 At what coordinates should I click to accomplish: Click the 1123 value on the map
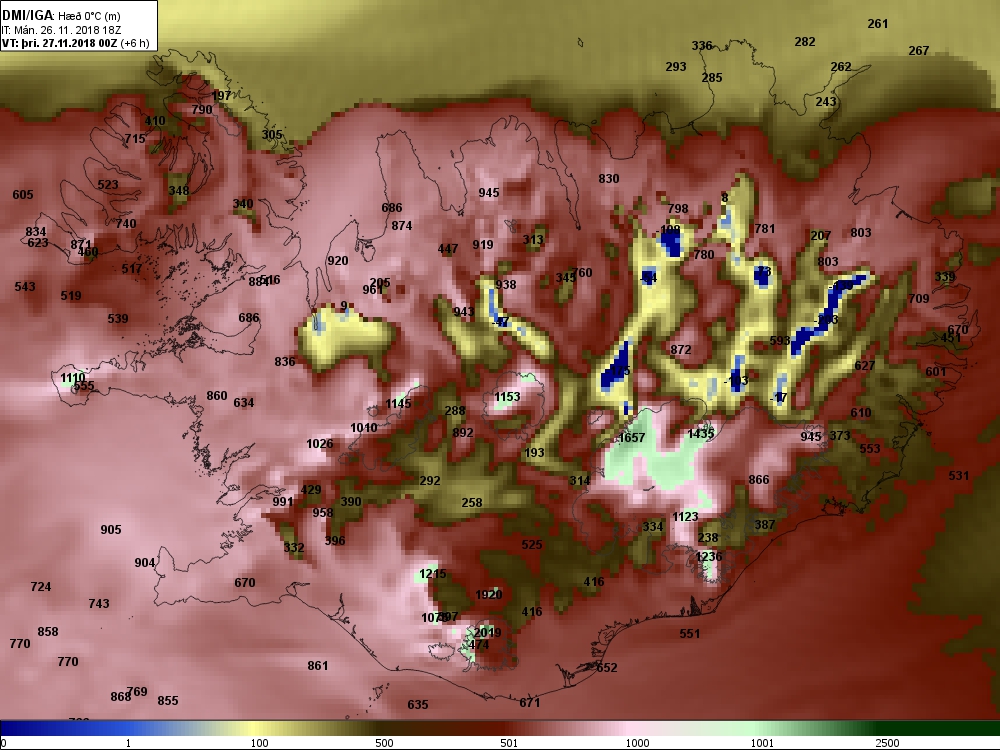pyautogui.click(x=685, y=517)
